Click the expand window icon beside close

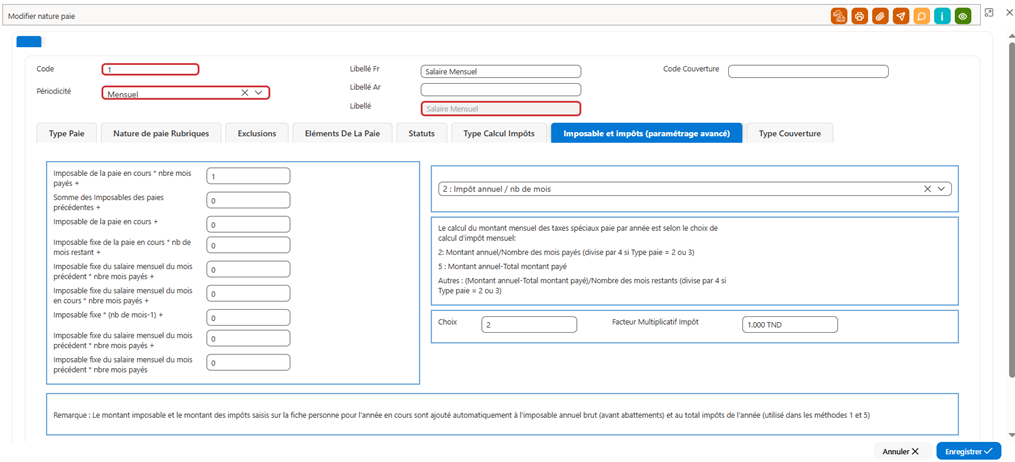pos(988,12)
